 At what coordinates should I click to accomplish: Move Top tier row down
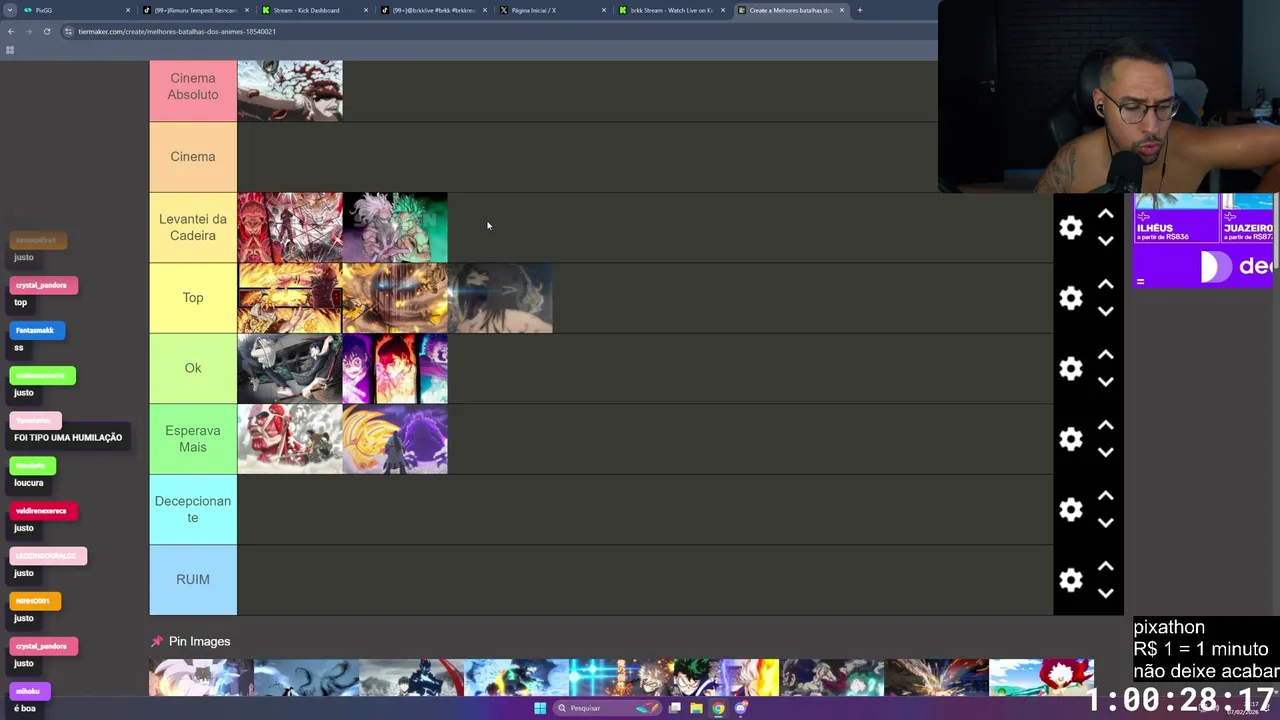click(x=1105, y=311)
